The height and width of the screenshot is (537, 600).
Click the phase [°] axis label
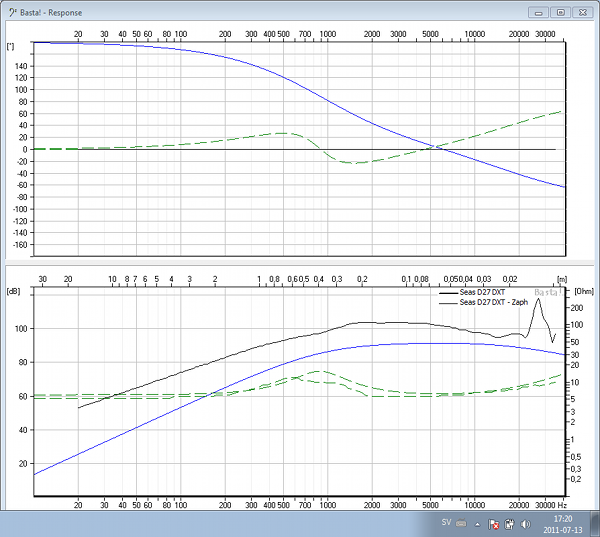(11, 46)
